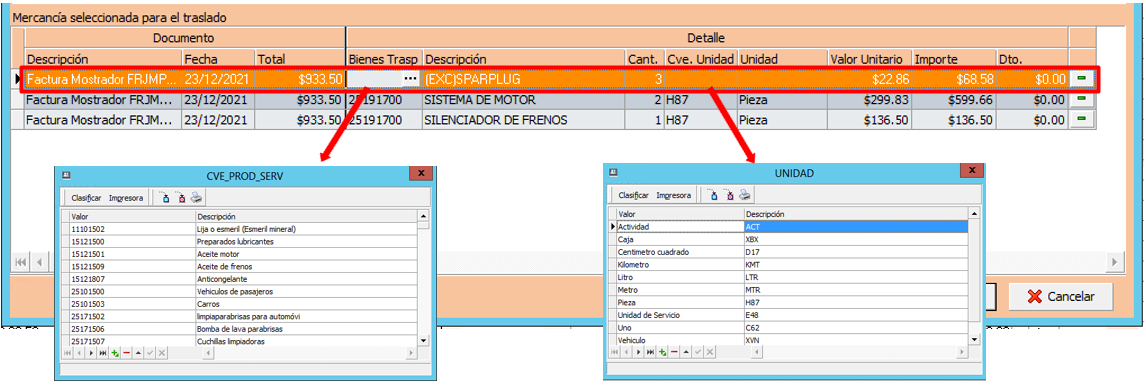Click the Cancelar button
This screenshot has width=1146, height=387.
(x=1060, y=297)
